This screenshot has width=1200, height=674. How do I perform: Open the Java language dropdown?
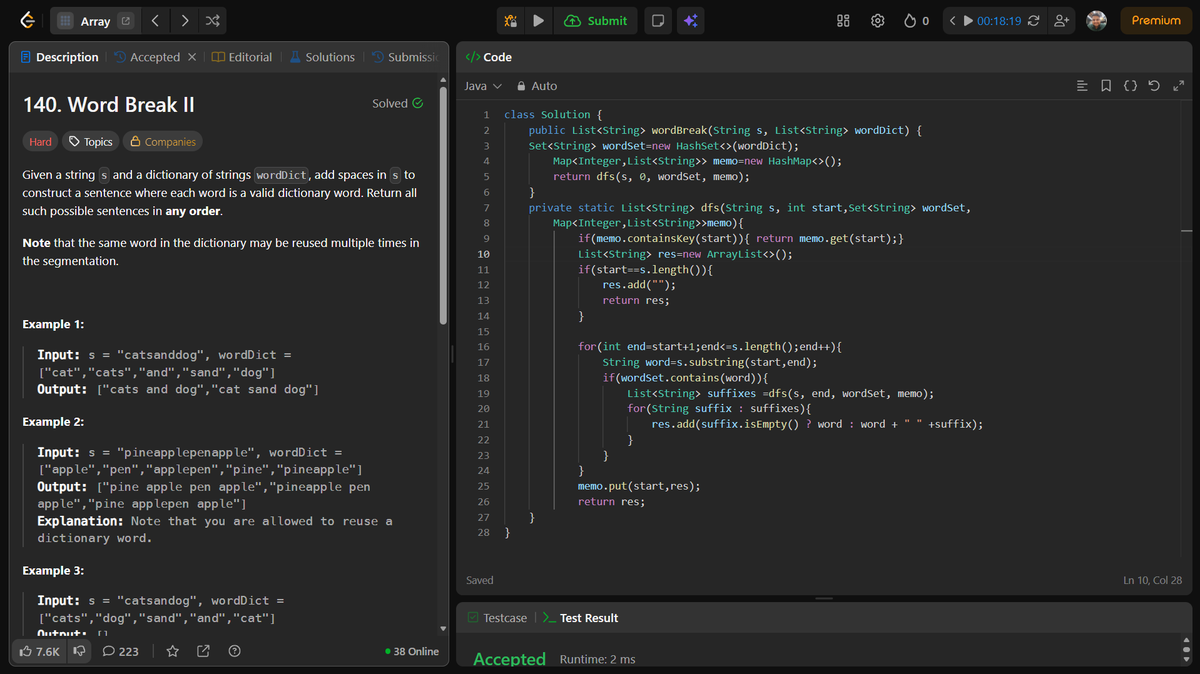point(483,86)
